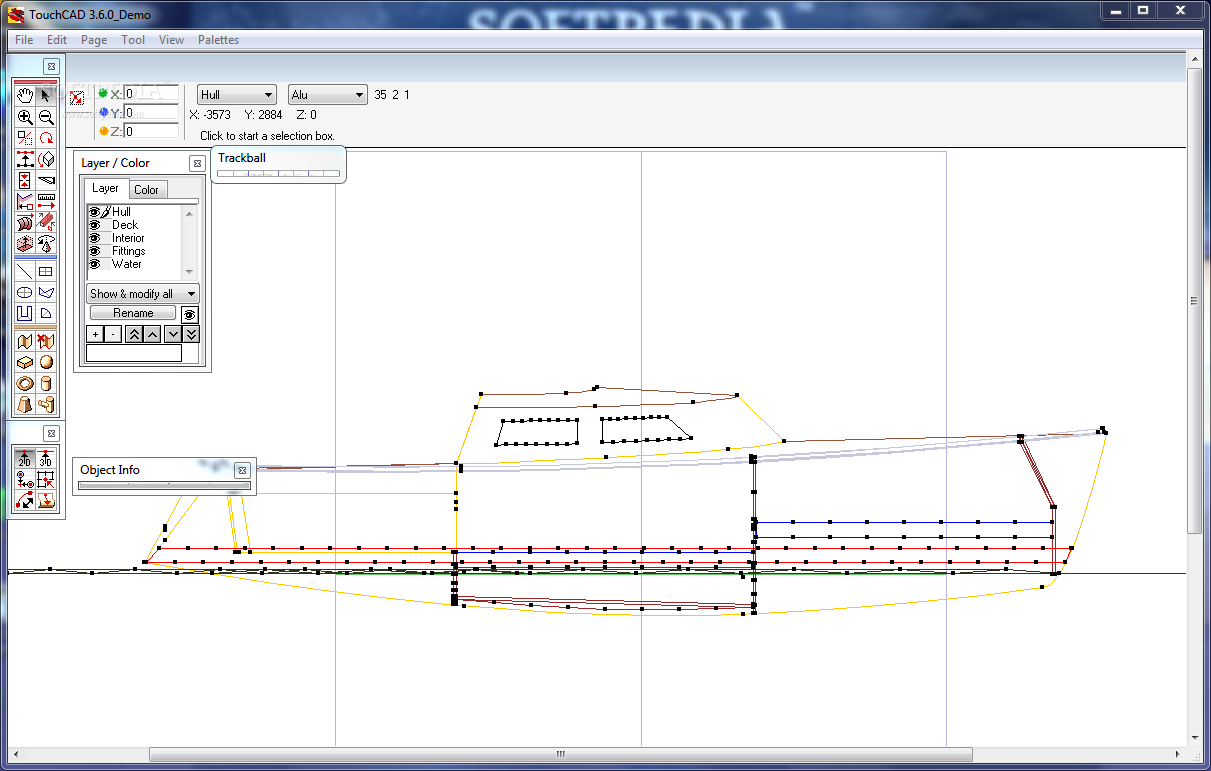Select the Hand pan tool

(25, 95)
